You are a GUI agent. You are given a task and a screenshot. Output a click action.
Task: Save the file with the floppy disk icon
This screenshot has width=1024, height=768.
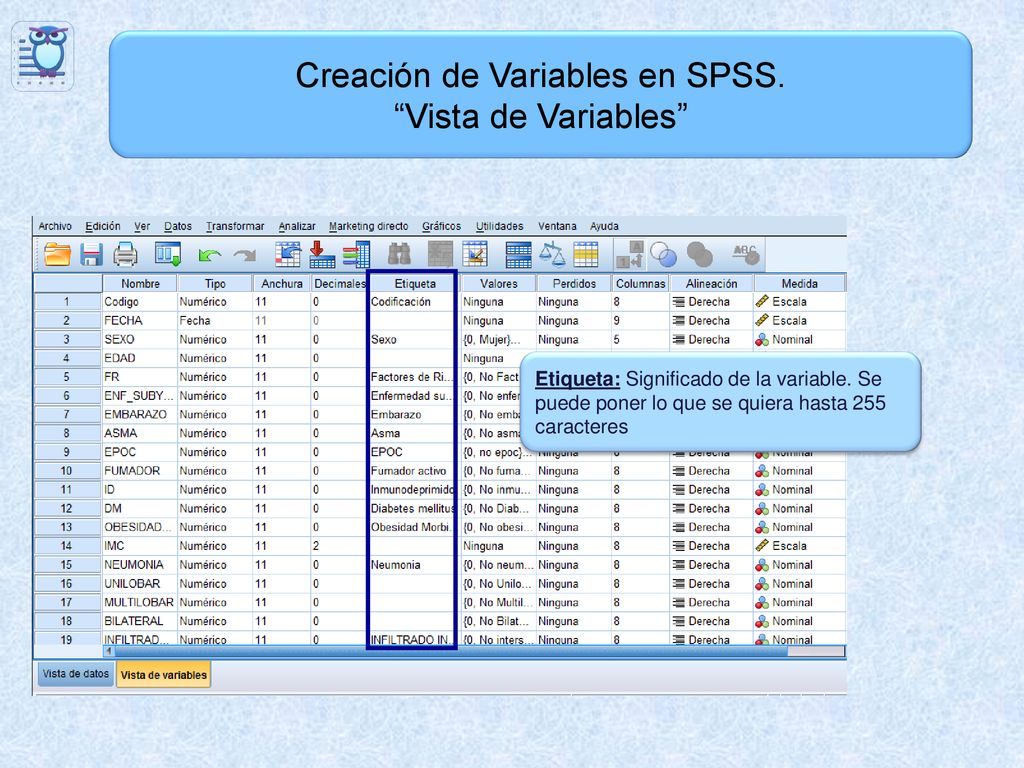point(91,255)
